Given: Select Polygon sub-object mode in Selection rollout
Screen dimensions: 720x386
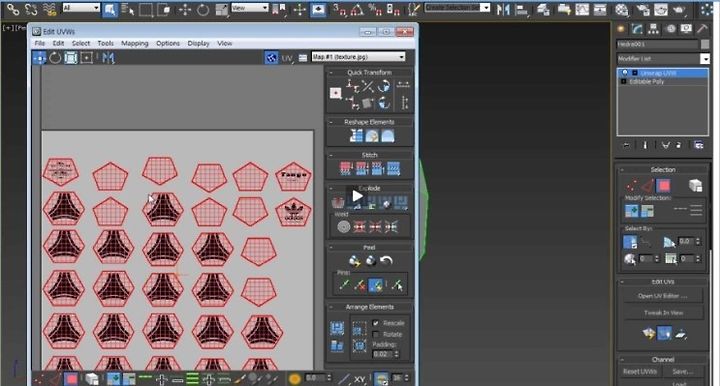Looking at the screenshot, I should 663,185.
